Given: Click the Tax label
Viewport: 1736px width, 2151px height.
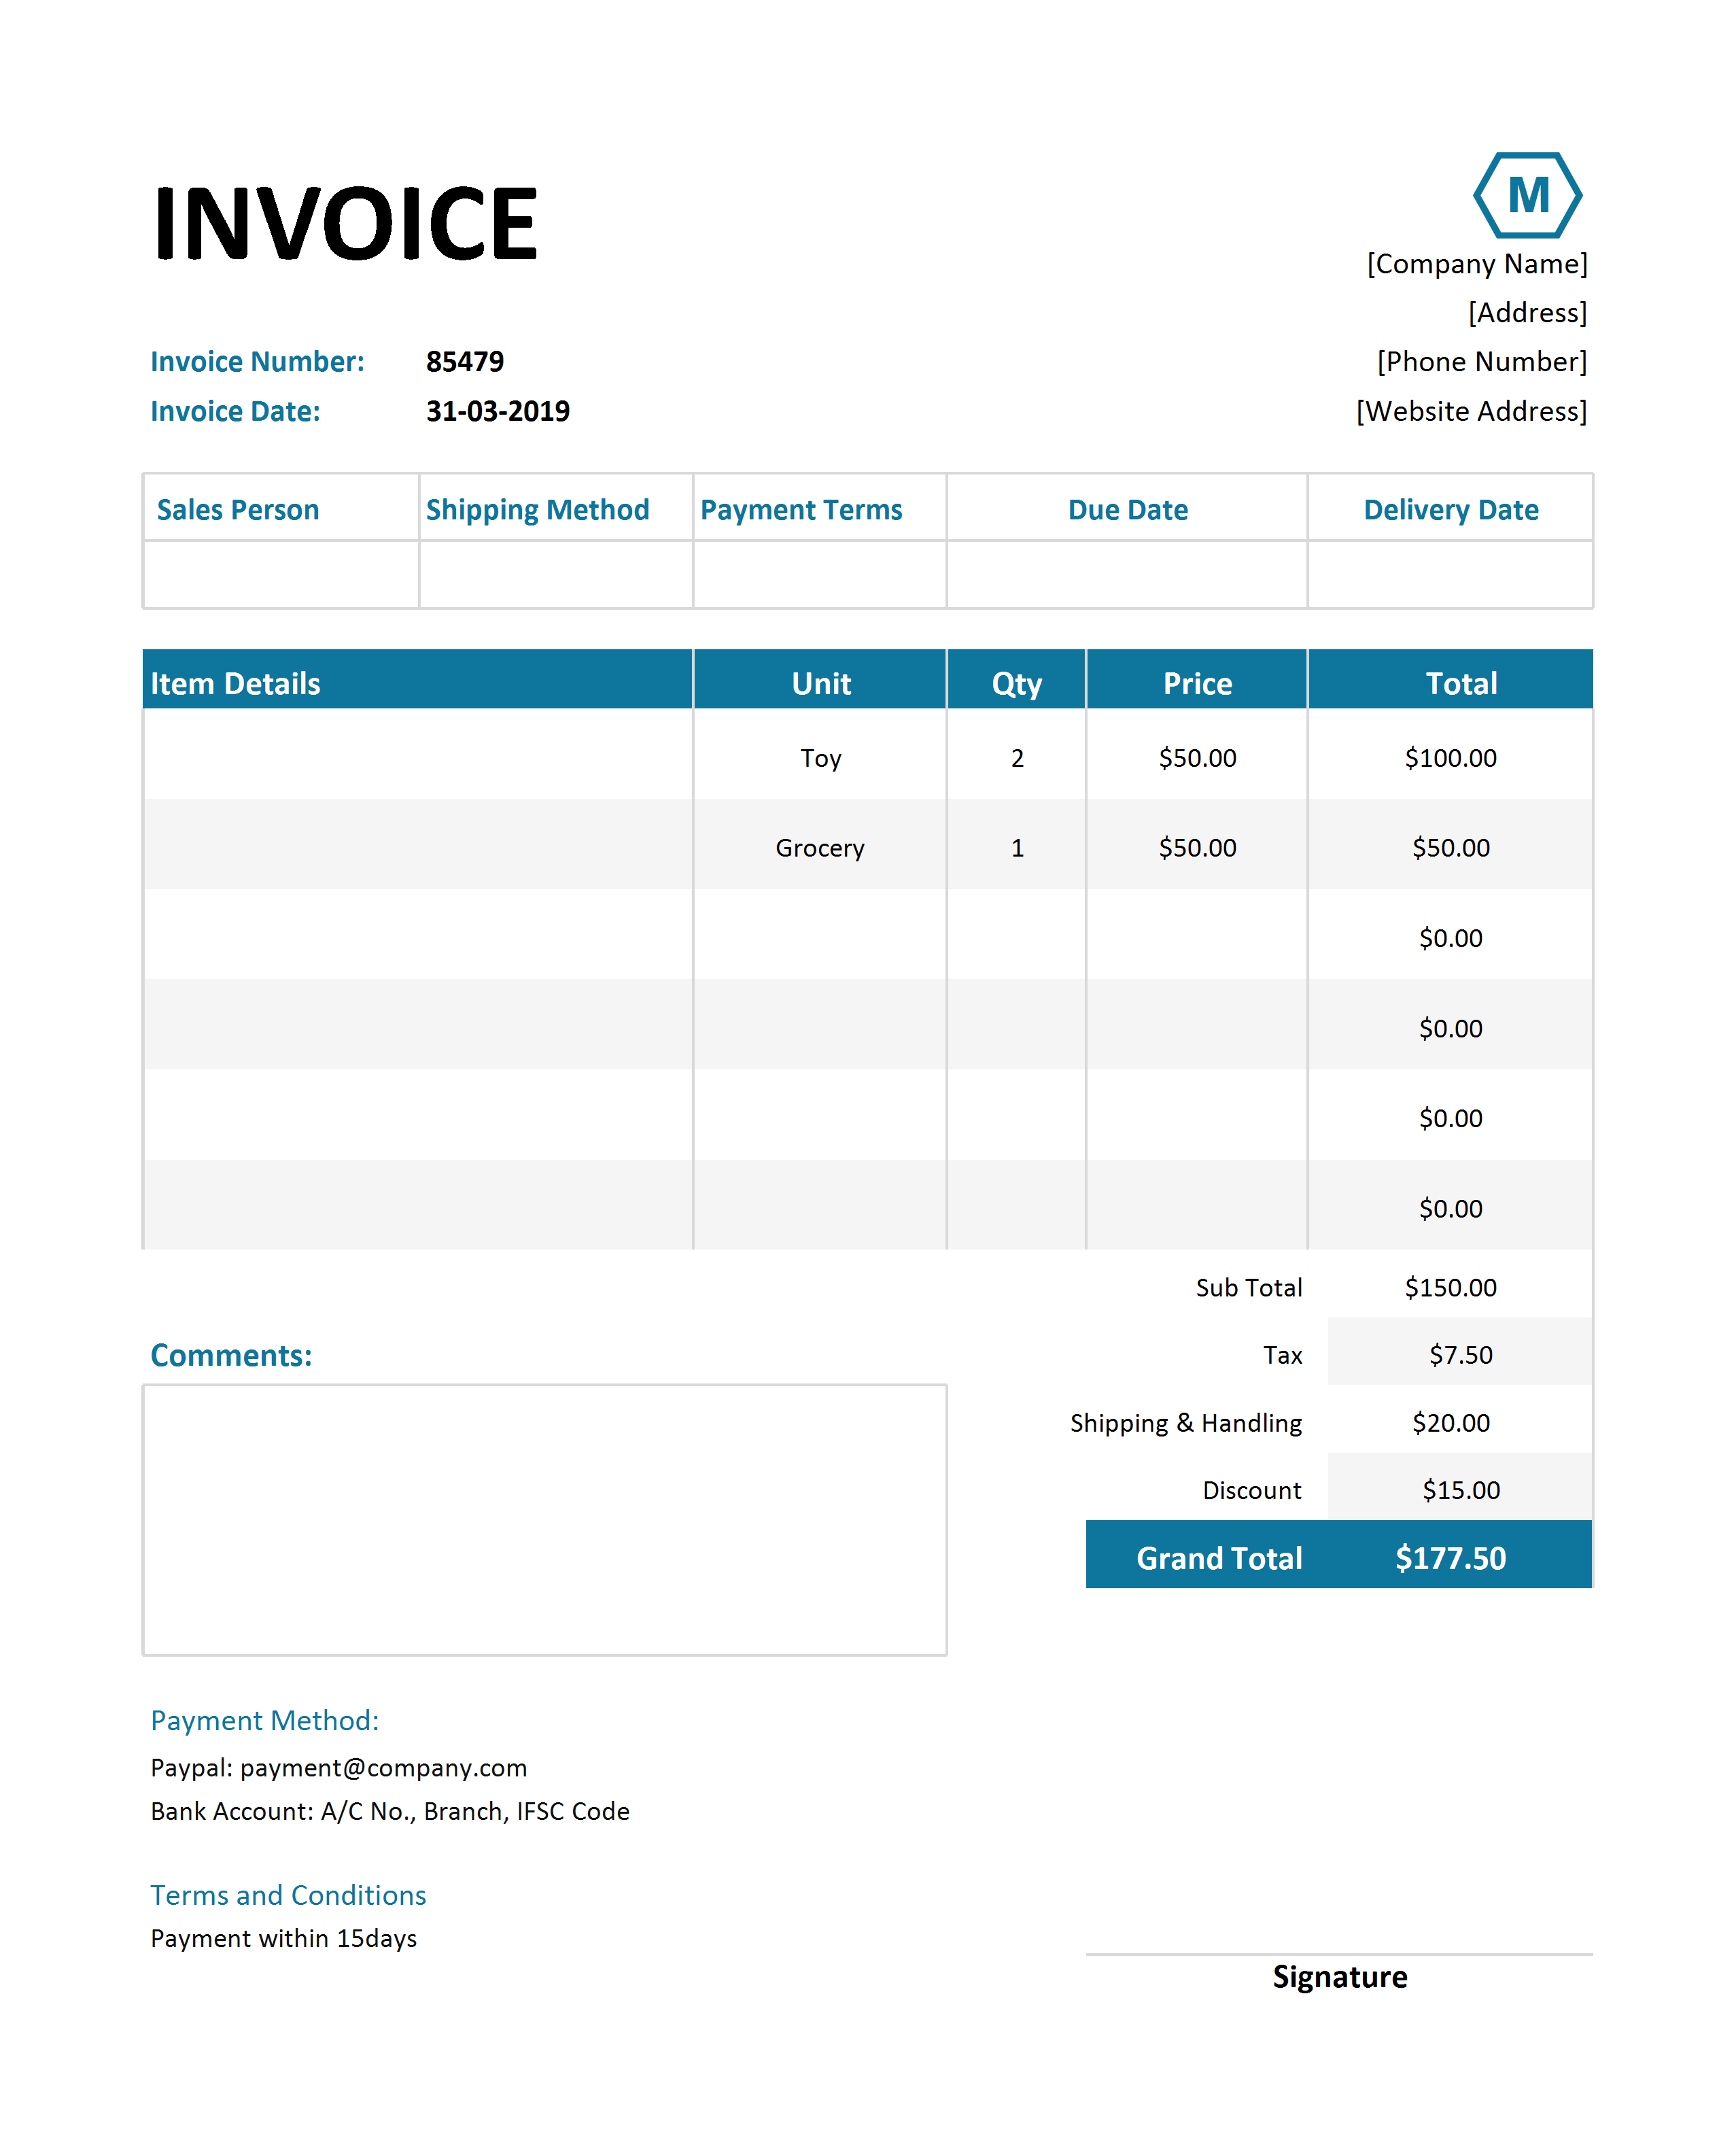Looking at the screenshot, I should point(1282,1355).
